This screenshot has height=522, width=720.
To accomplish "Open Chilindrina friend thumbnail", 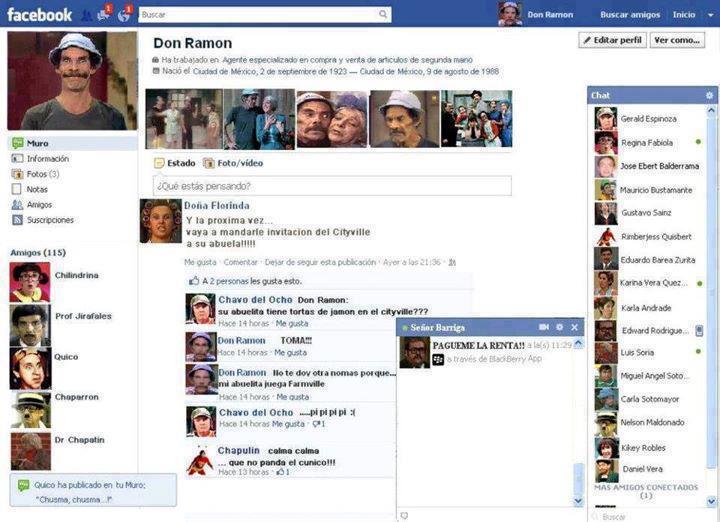I will click(30, 282).
